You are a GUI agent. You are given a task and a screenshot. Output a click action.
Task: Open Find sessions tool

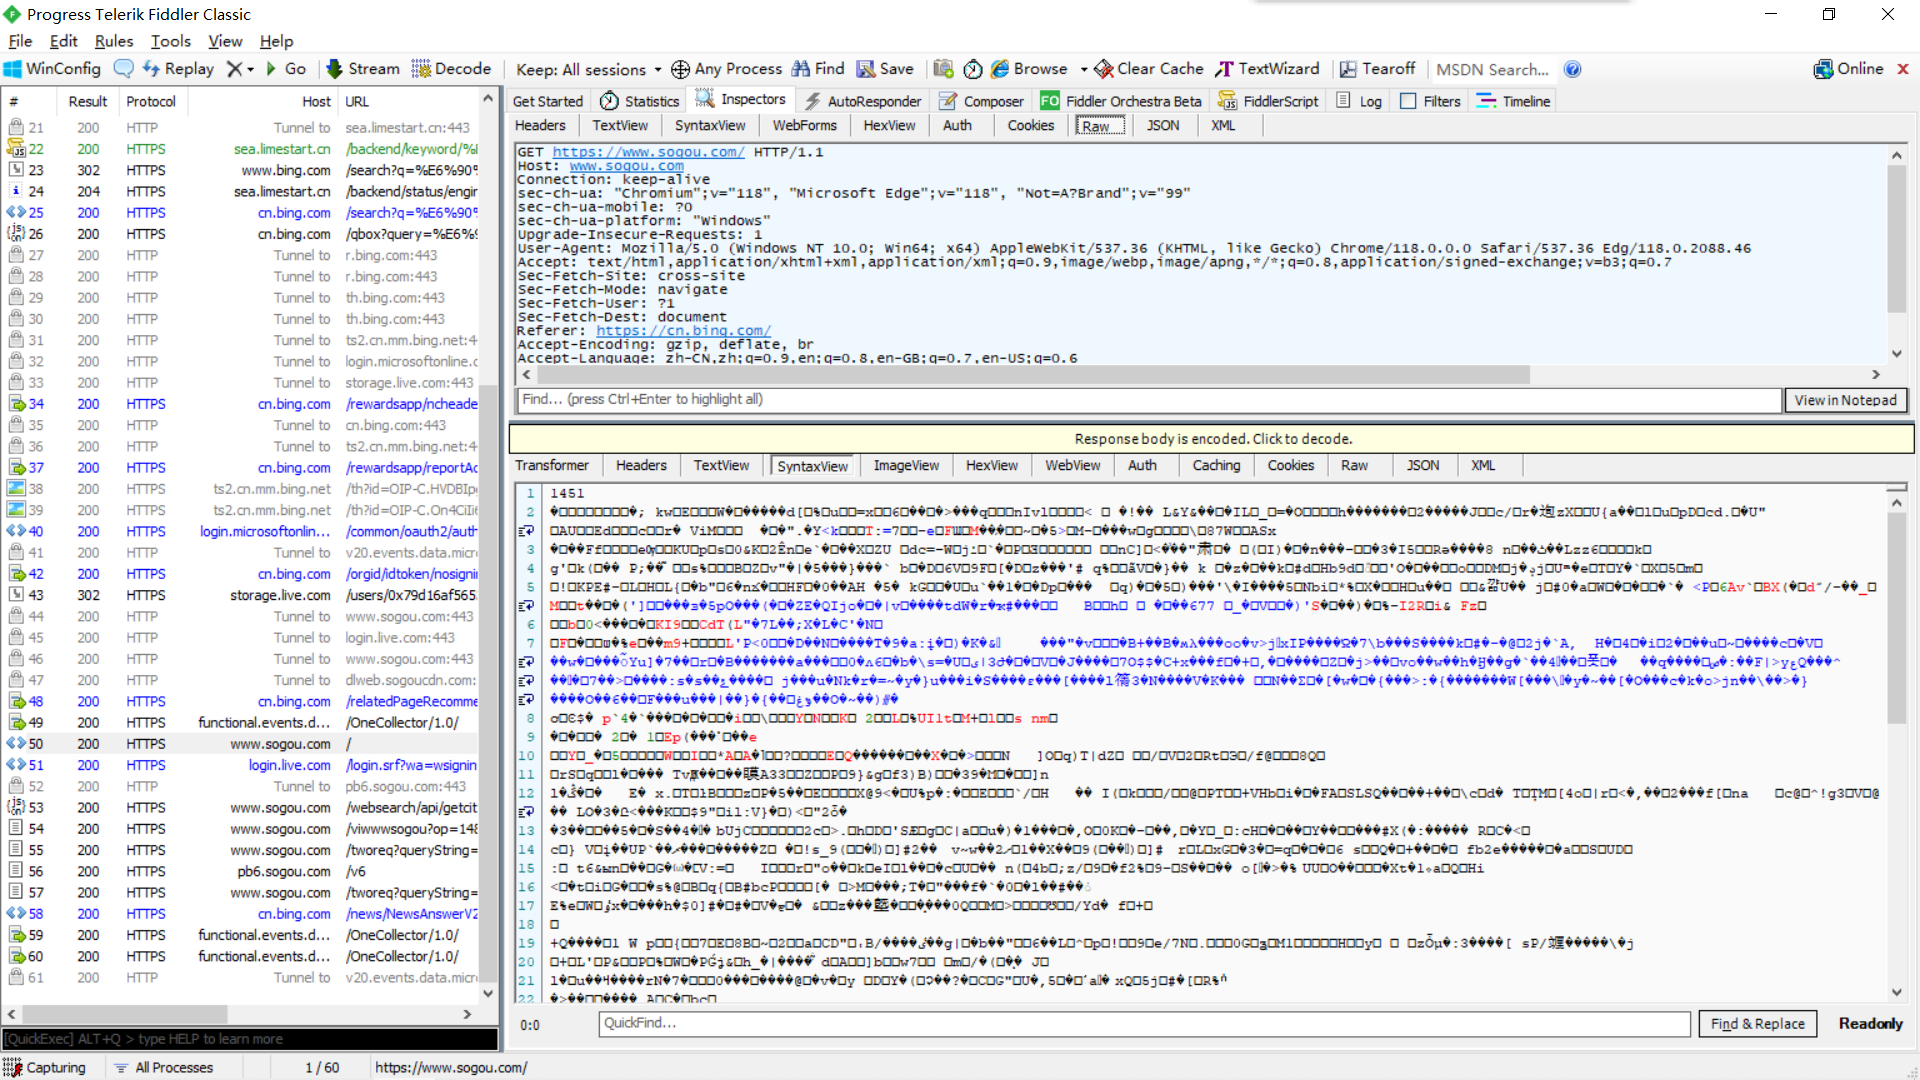tap(818, 69)
